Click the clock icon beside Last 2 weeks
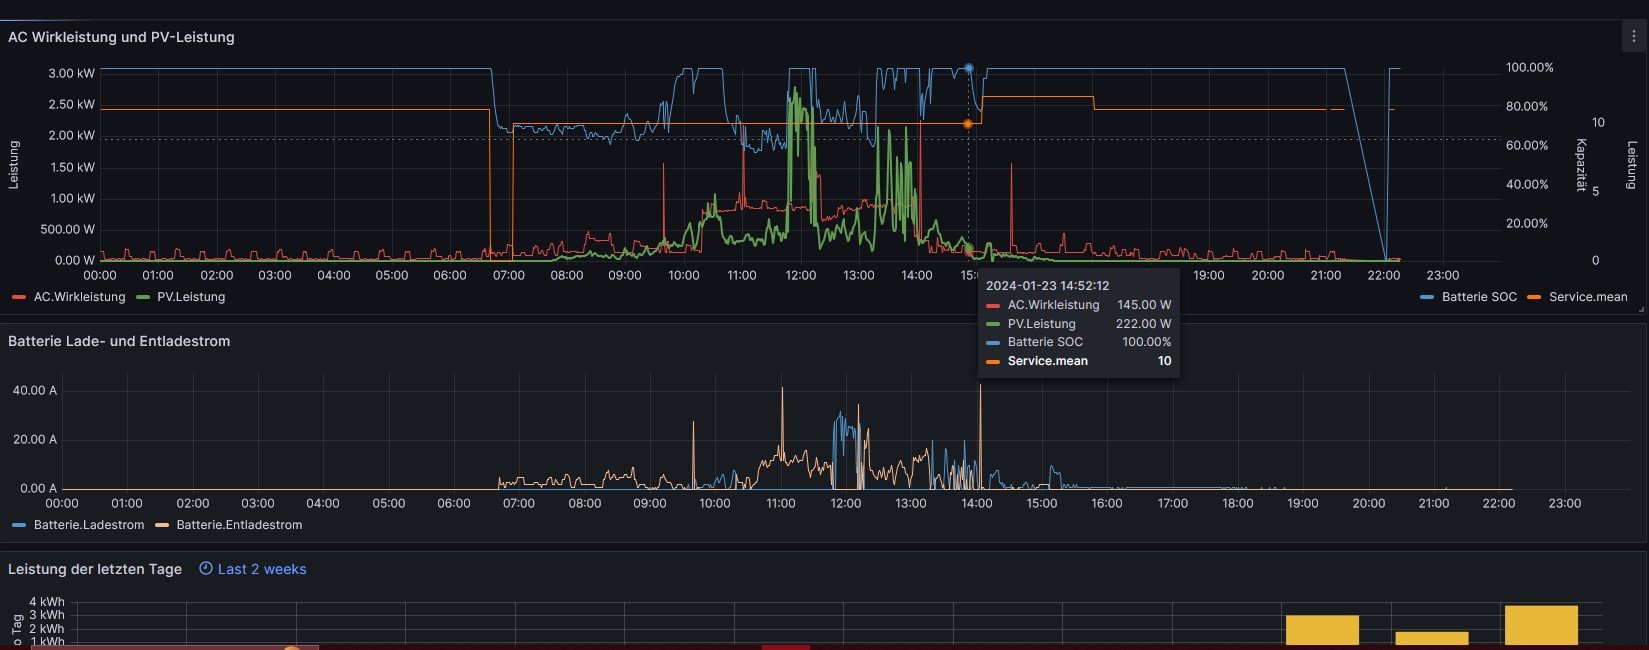This screenshot has height=650, width=1649. 206,569
